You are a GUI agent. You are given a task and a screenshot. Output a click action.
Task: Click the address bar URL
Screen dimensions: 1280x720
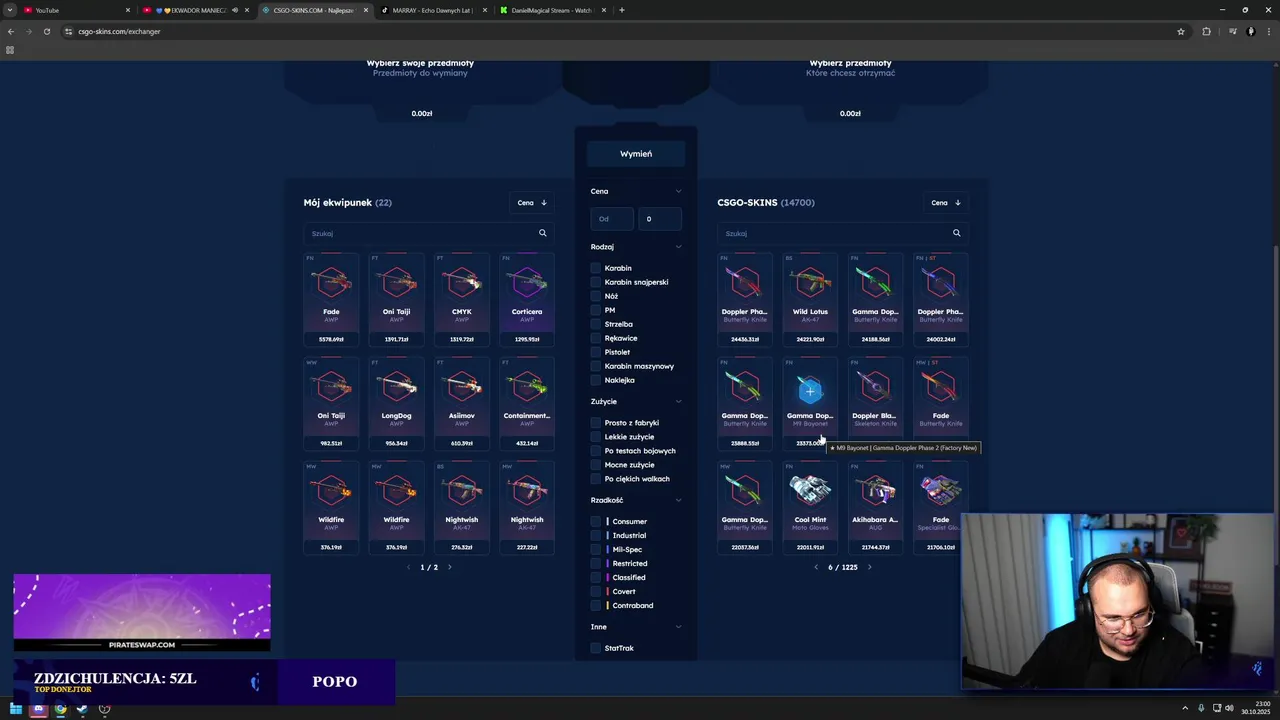[x=119, y=31]
